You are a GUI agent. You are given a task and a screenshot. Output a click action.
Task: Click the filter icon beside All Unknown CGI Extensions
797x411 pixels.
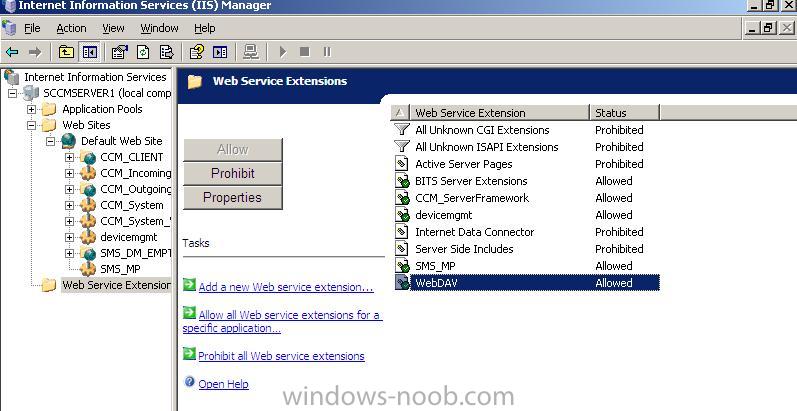tap(402, 130)
